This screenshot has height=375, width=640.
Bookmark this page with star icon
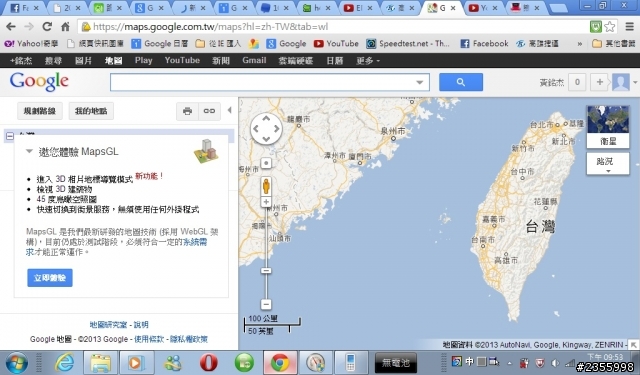coord(610,27)
